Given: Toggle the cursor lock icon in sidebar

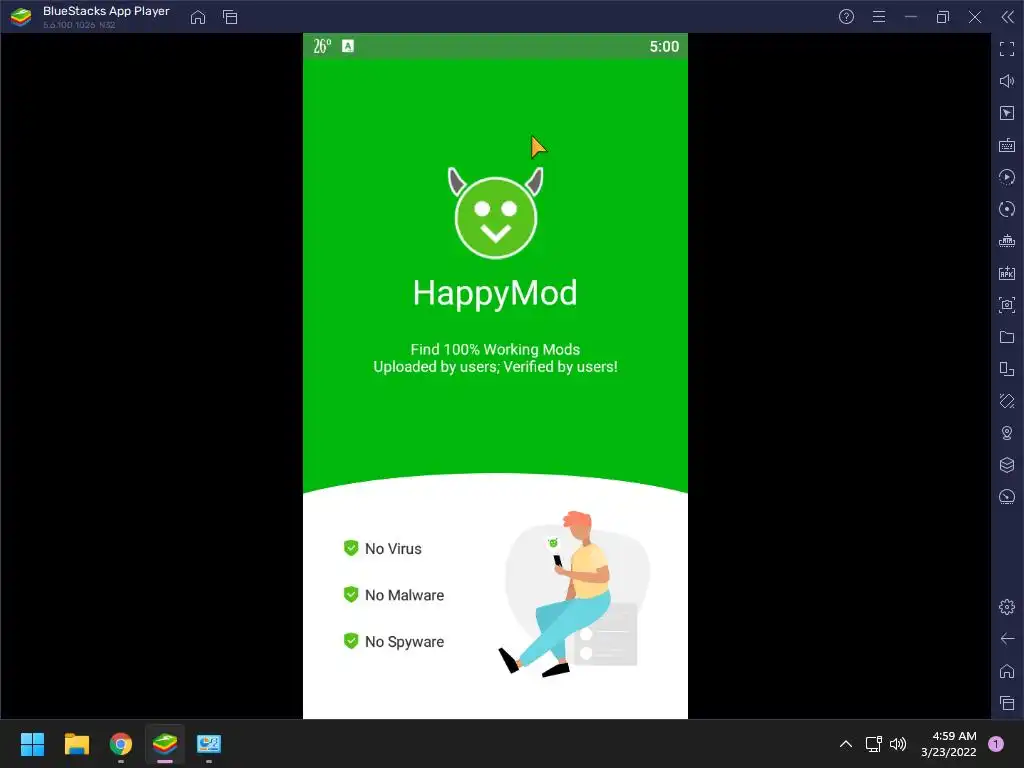Looking at the screenshot, I should pyautogui.click(x=1007, y=113).
